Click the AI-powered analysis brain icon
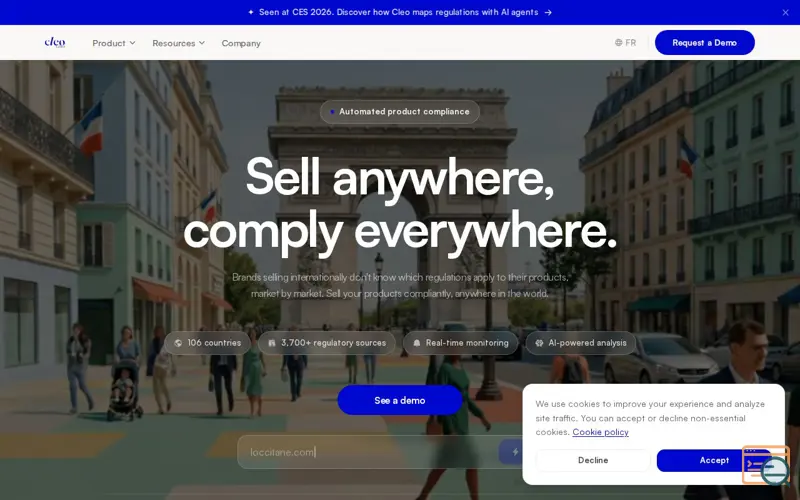The height and width of the screenshot is (500, 800). [x=539, y=343]
